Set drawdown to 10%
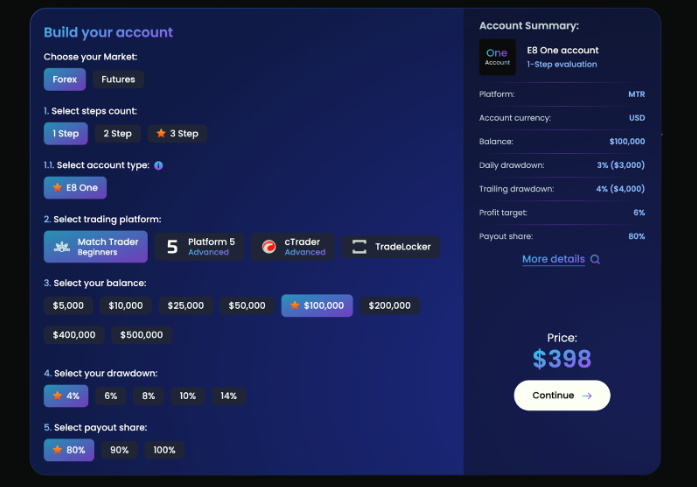The width and height of the screenshot is (697, 487). pos(188,396)
